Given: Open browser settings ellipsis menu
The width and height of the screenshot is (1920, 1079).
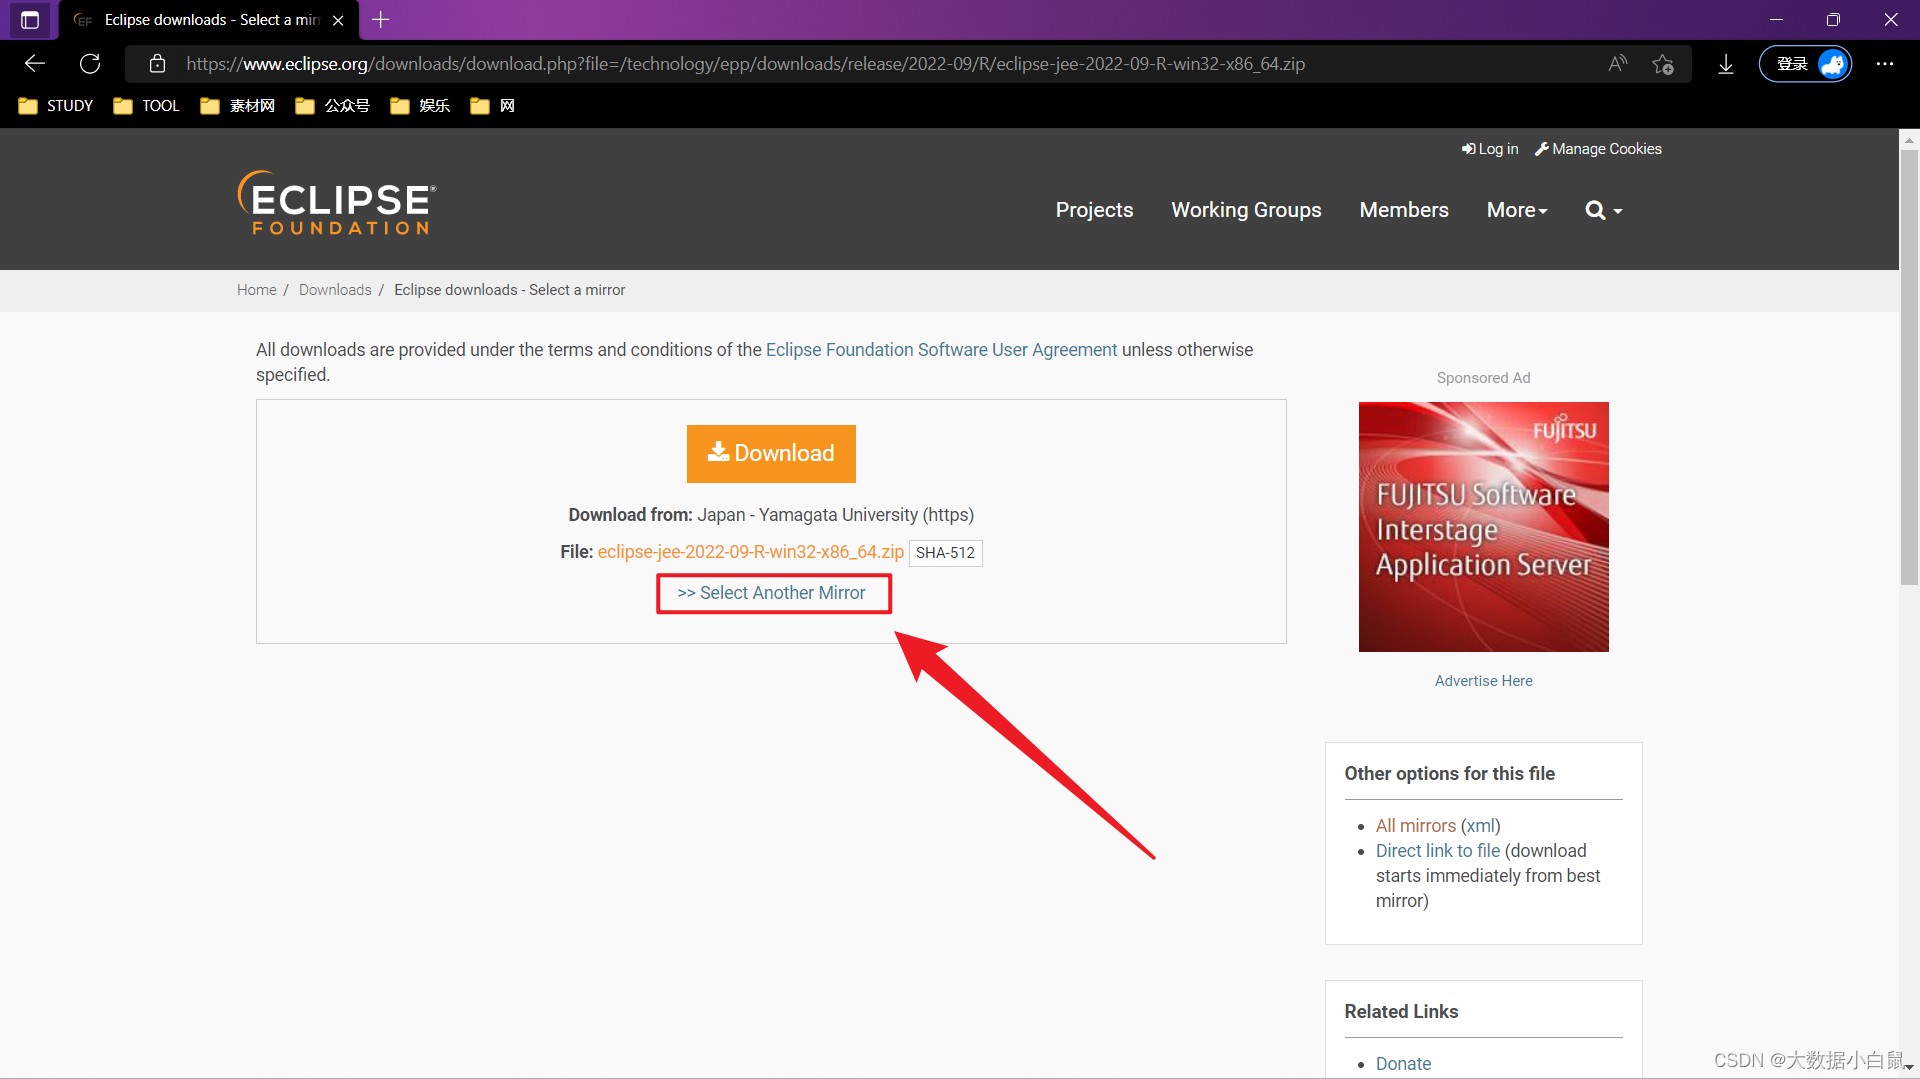Looking at the screenshot, I should pyautogui.click(x=1885, y=64).
